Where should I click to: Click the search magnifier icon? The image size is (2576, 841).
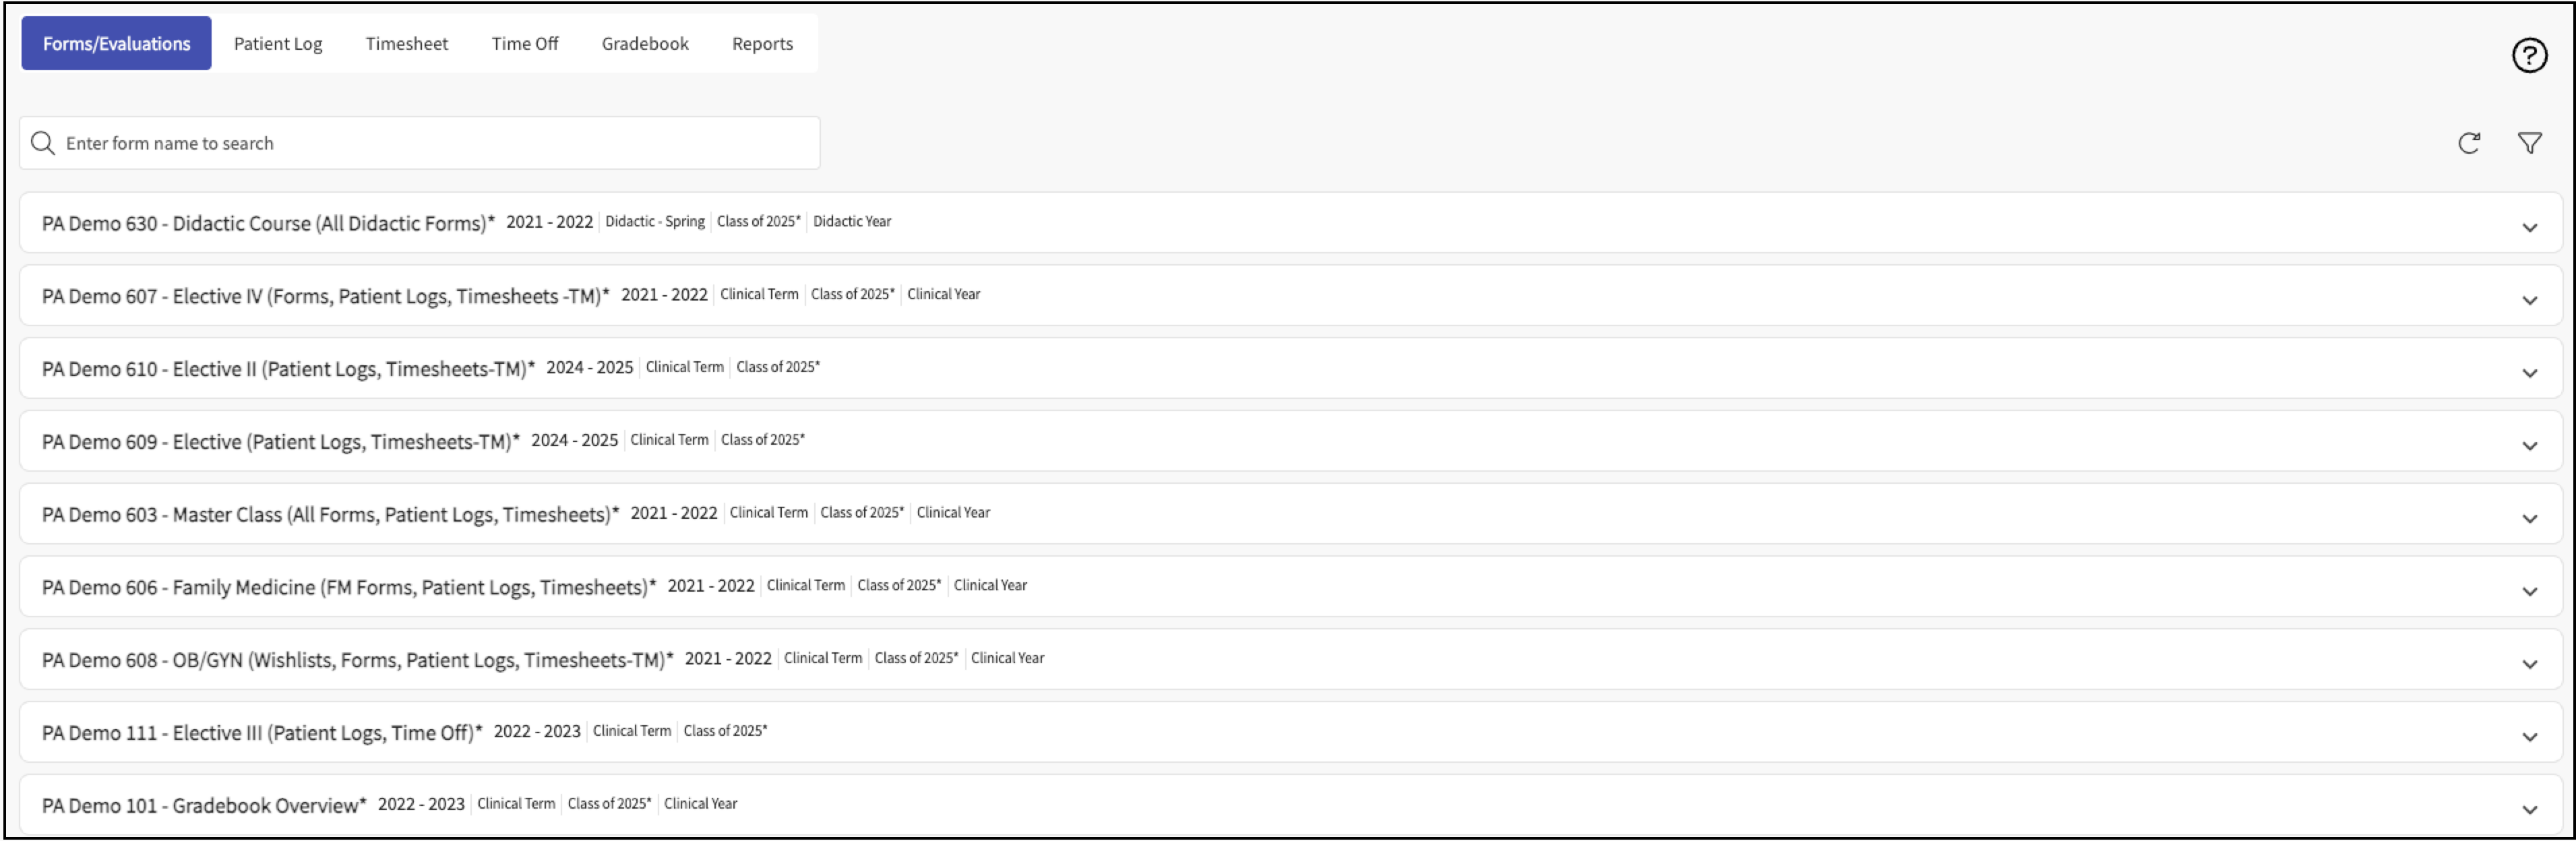click(42, 144)
